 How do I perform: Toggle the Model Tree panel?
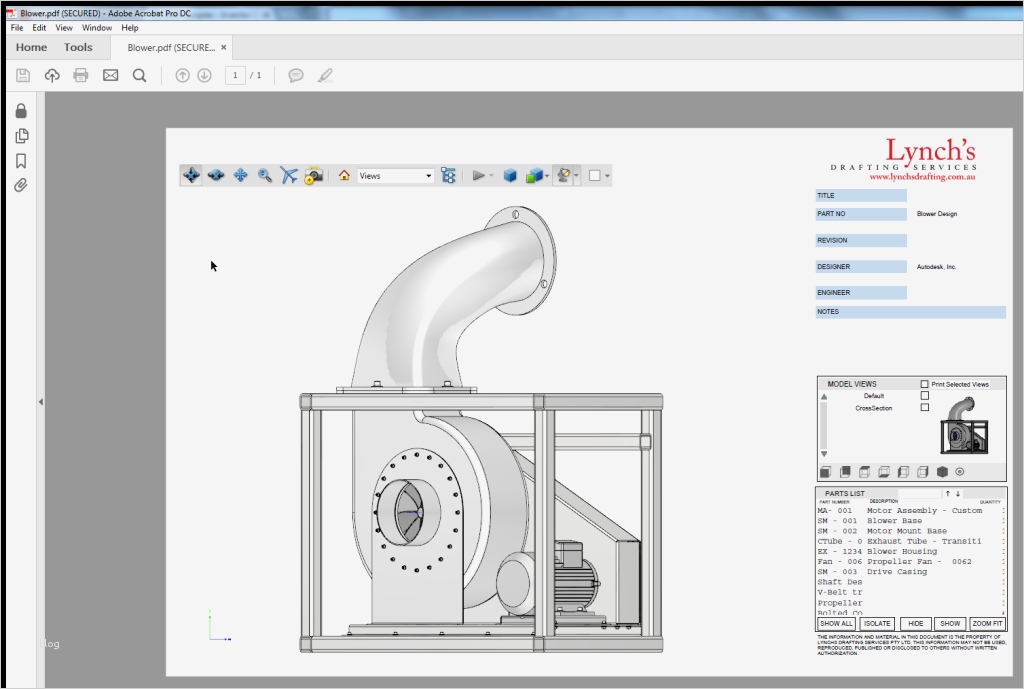[x=448, y=176]
